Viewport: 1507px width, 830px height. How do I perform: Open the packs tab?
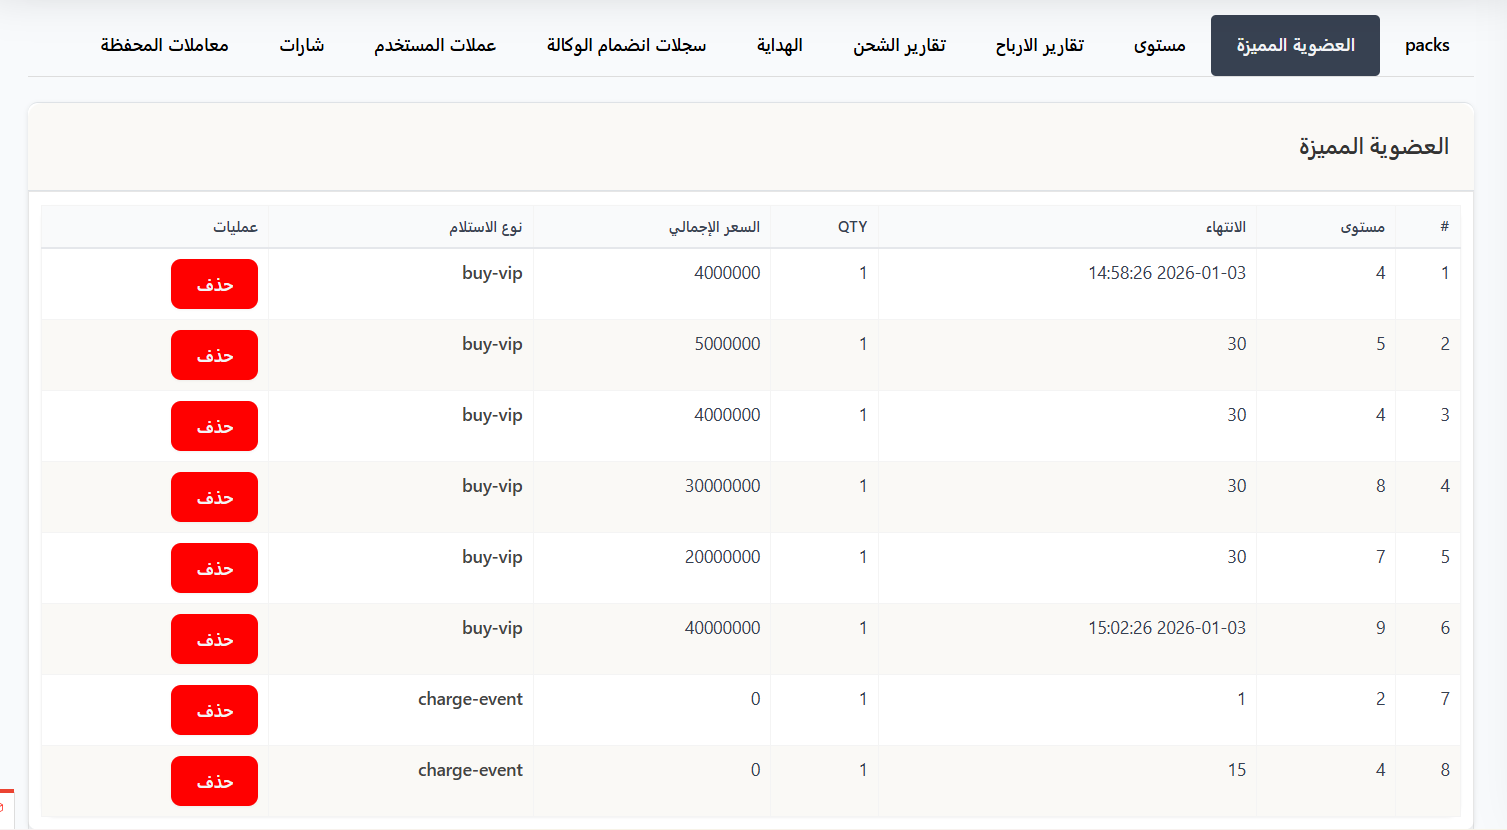tap(1427, 45)
